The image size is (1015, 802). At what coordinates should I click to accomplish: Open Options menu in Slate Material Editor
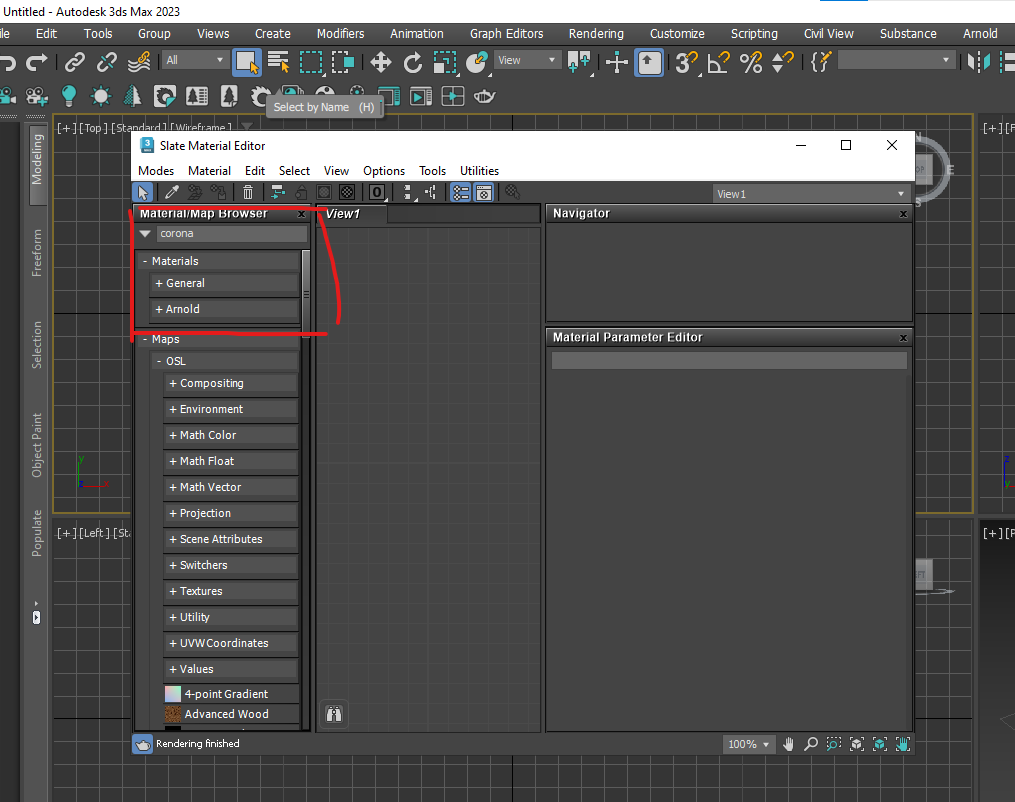tap(384, 171)
